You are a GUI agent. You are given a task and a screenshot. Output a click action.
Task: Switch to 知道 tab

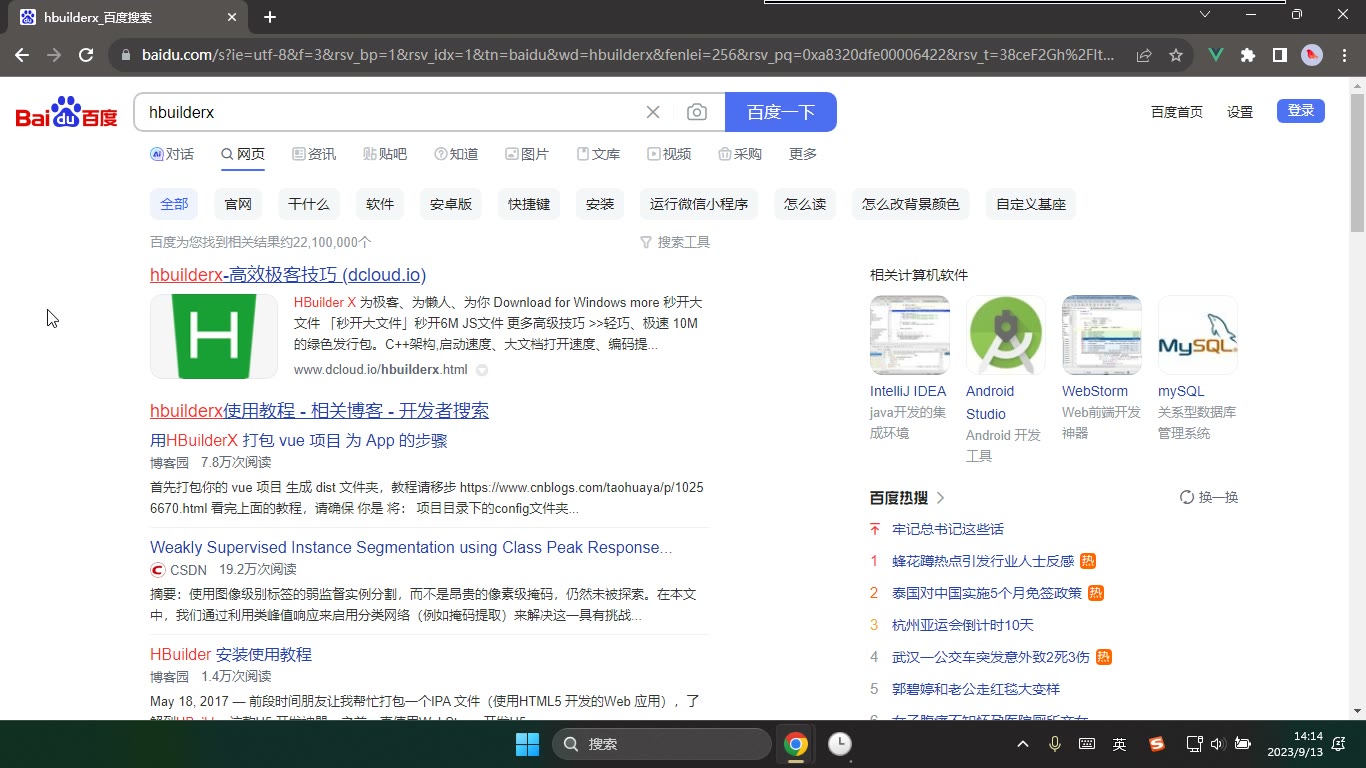coord(456,154)
